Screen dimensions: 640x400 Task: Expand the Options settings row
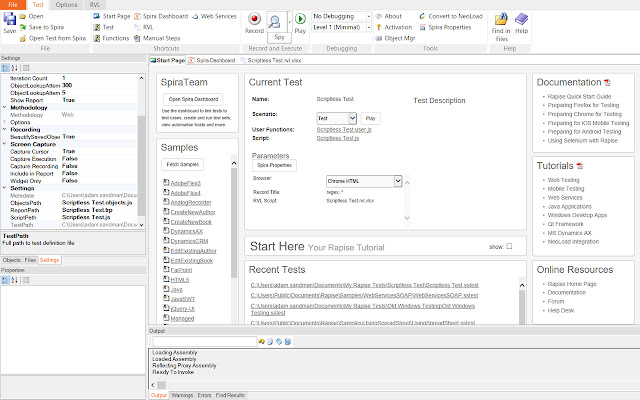4,122
